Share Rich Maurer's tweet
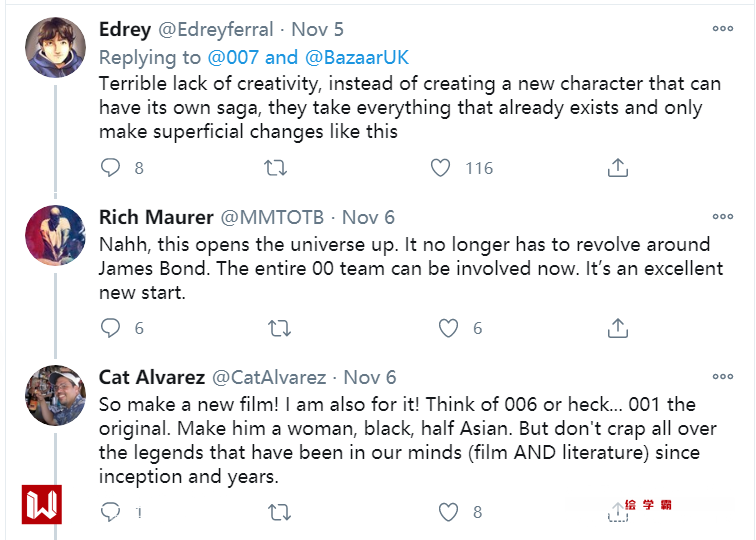756x540 pixels. click(x=618, y=328)
